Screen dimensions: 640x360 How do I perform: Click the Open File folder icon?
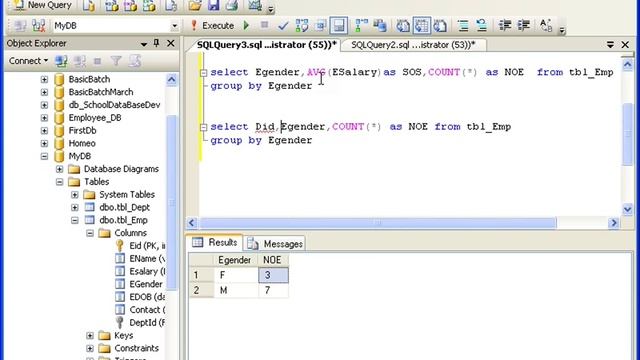click(x=195, y=5)
